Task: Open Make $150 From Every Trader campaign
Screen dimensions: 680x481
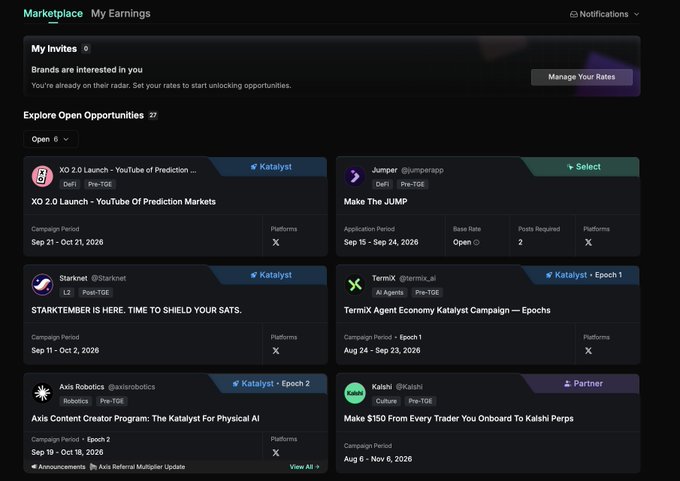Action: [458, 419]
